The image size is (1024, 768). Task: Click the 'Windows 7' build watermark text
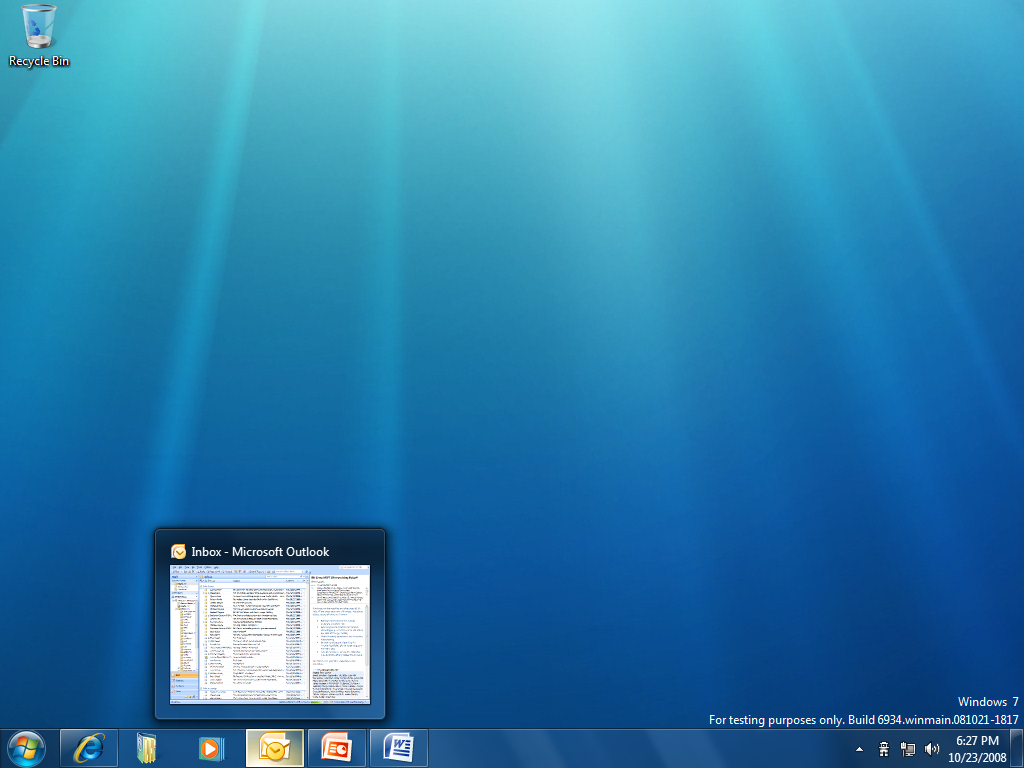[x=988, y=702]
